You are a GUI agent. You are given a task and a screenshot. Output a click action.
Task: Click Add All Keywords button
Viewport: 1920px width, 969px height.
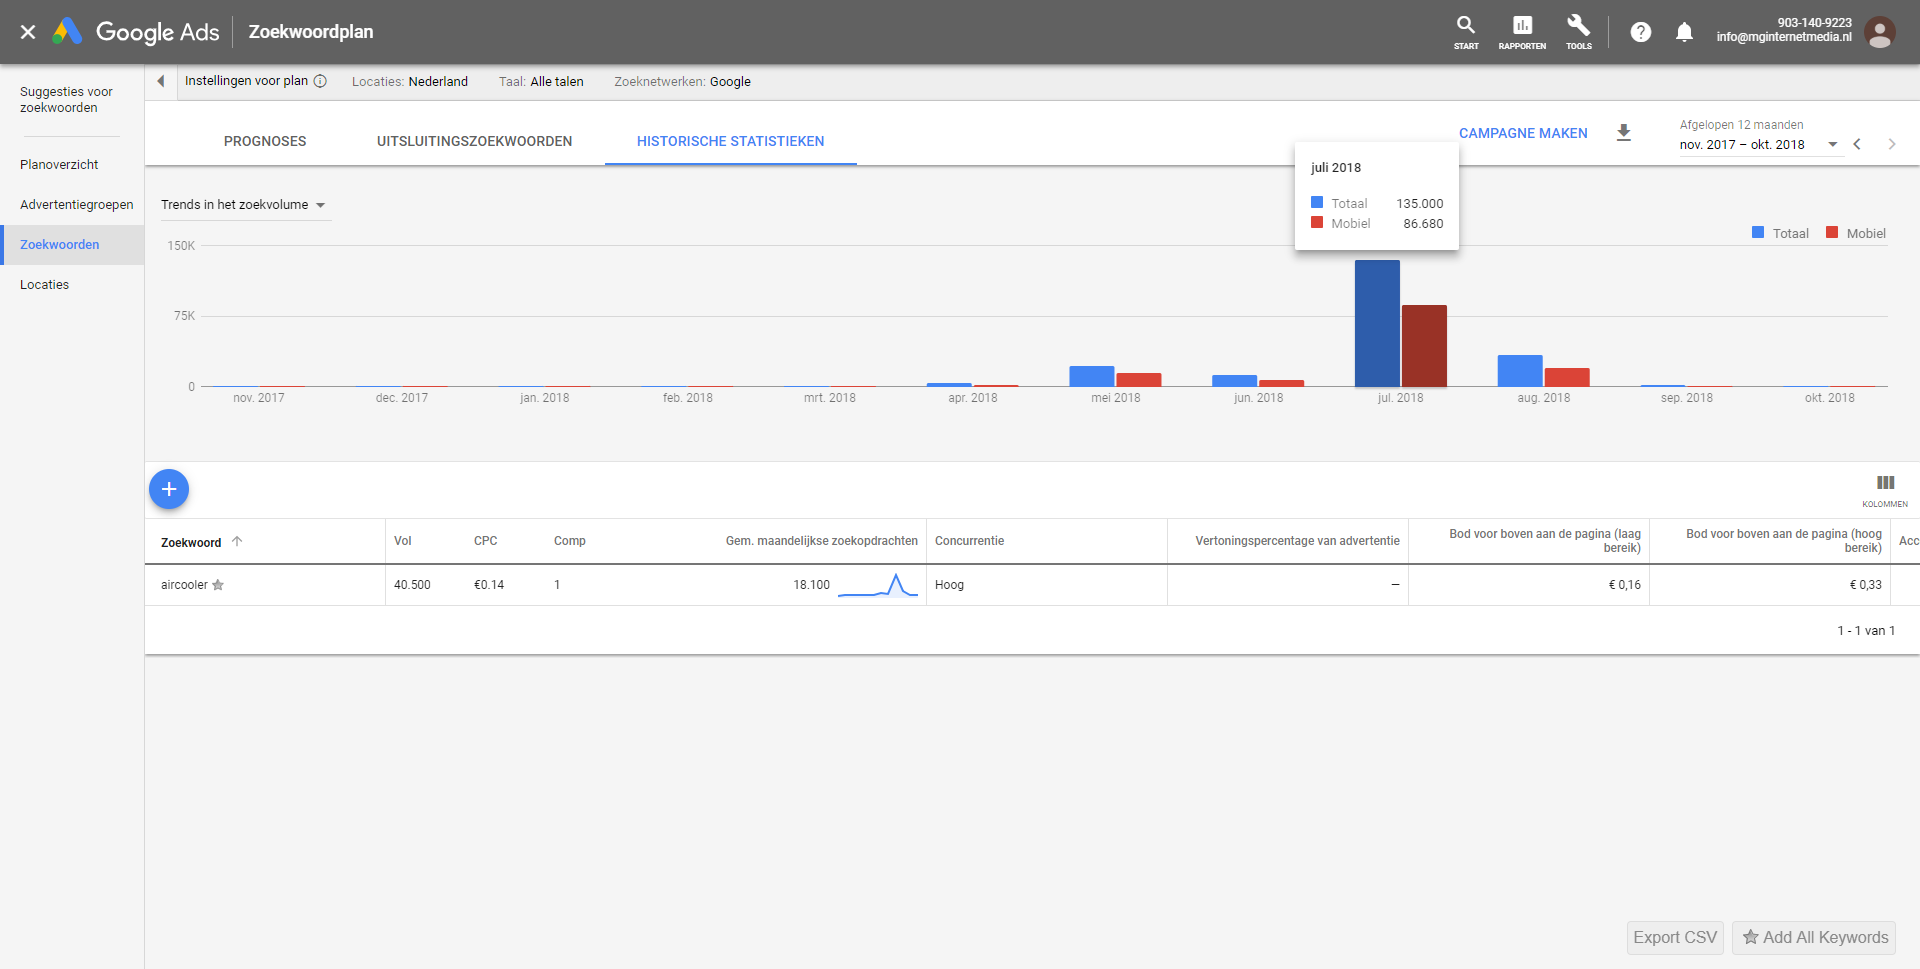(x=1814, y=937)
